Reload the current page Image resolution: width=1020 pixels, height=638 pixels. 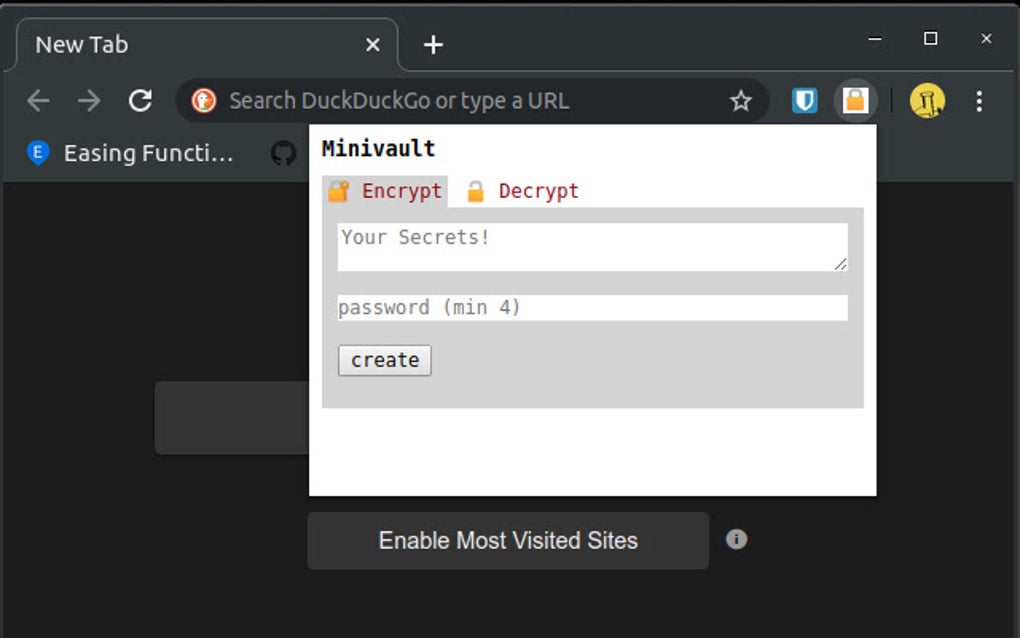point(141,100)
